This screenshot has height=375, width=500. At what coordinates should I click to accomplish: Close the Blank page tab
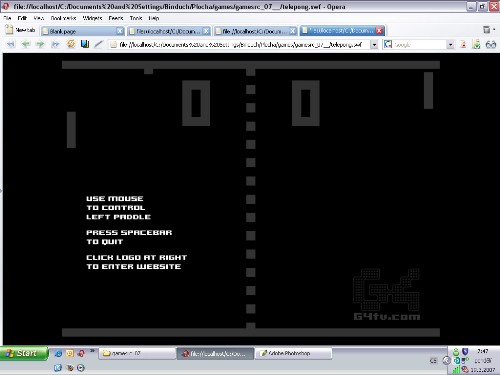pyautogui.click(x=120, y=31)
